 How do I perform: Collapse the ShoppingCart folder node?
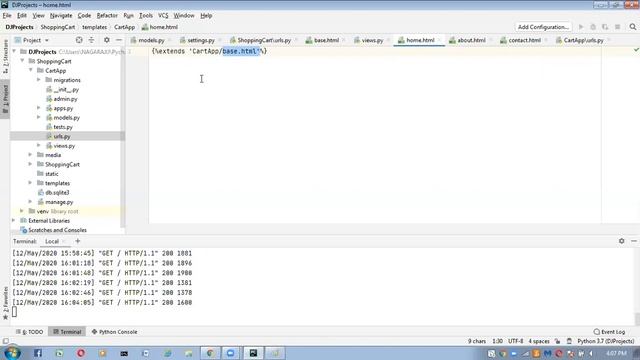[22, 61]
